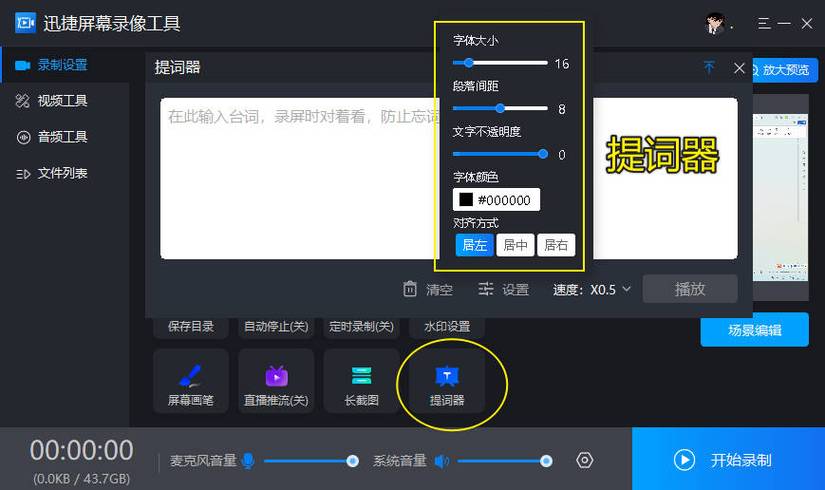Open 保存目录 setting

coord(191,327)
